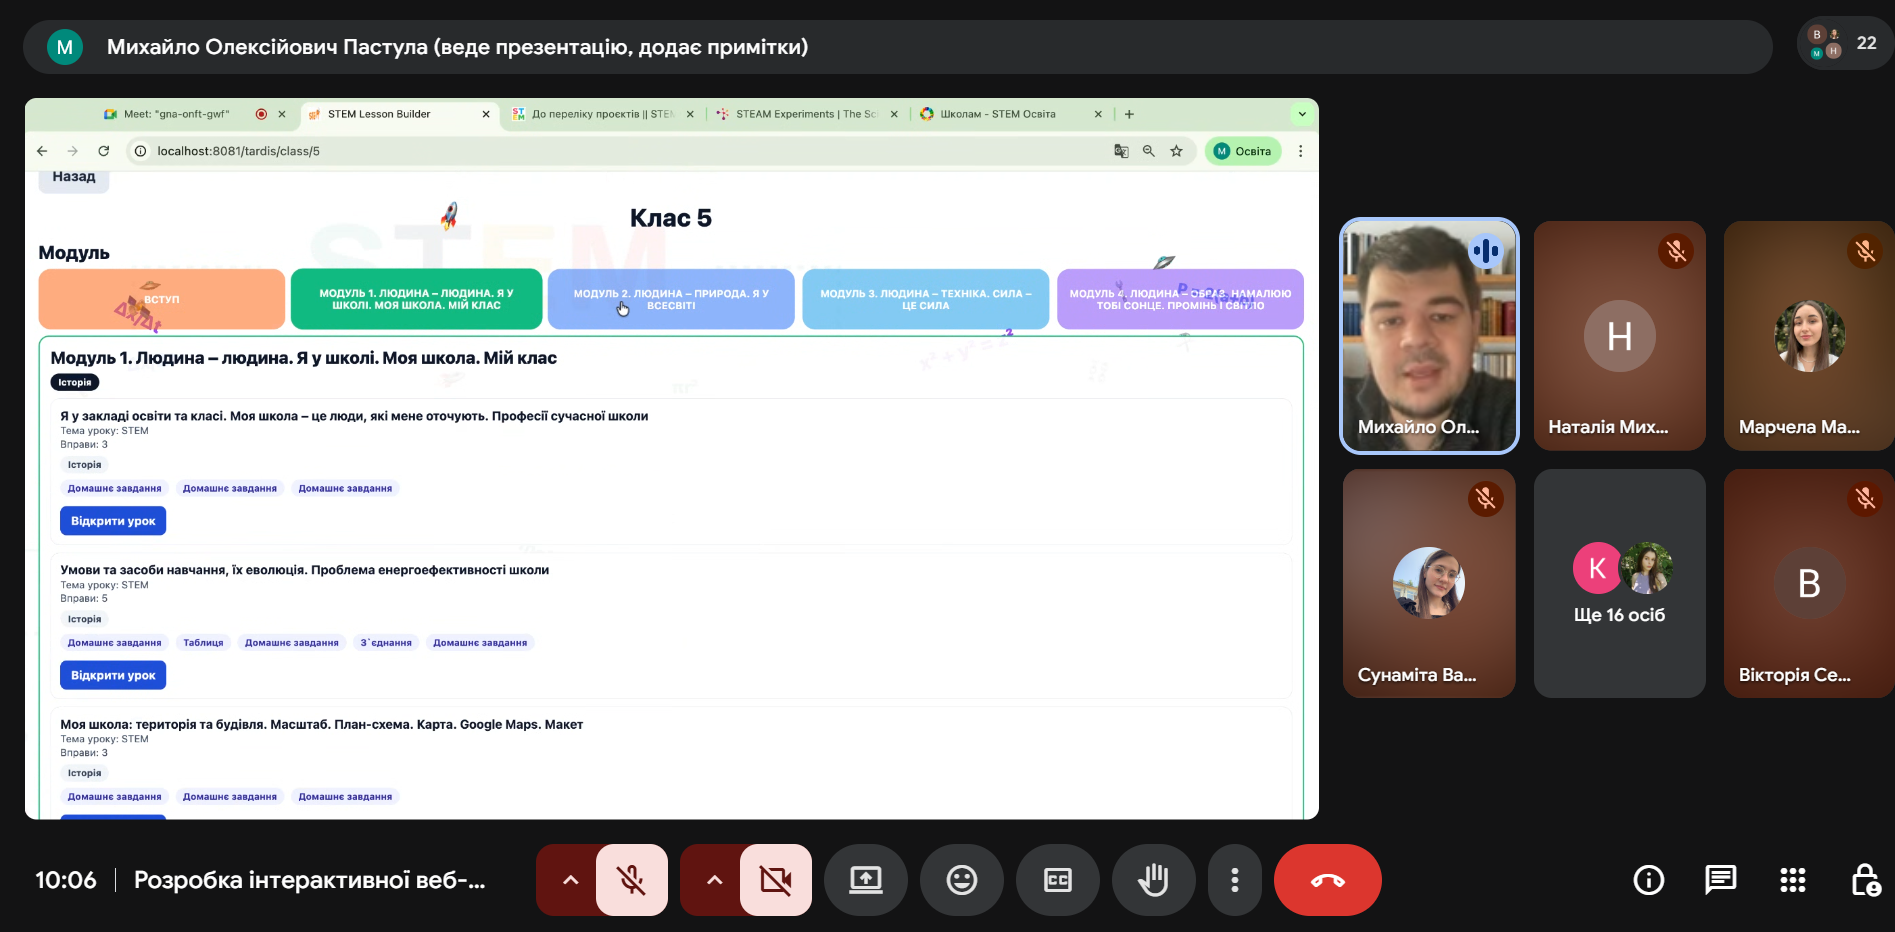Open chat with everyone icon
Screen dimensions: 1895x932
tap(1721, 880)
